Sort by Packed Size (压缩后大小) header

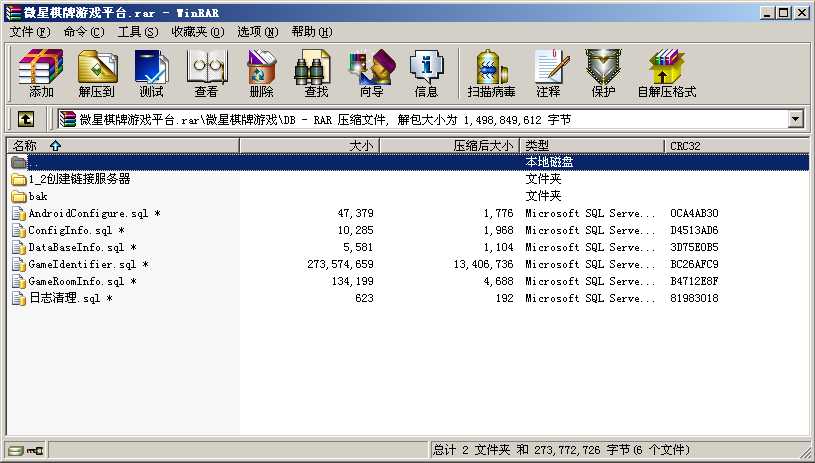(x=450, y=145)
